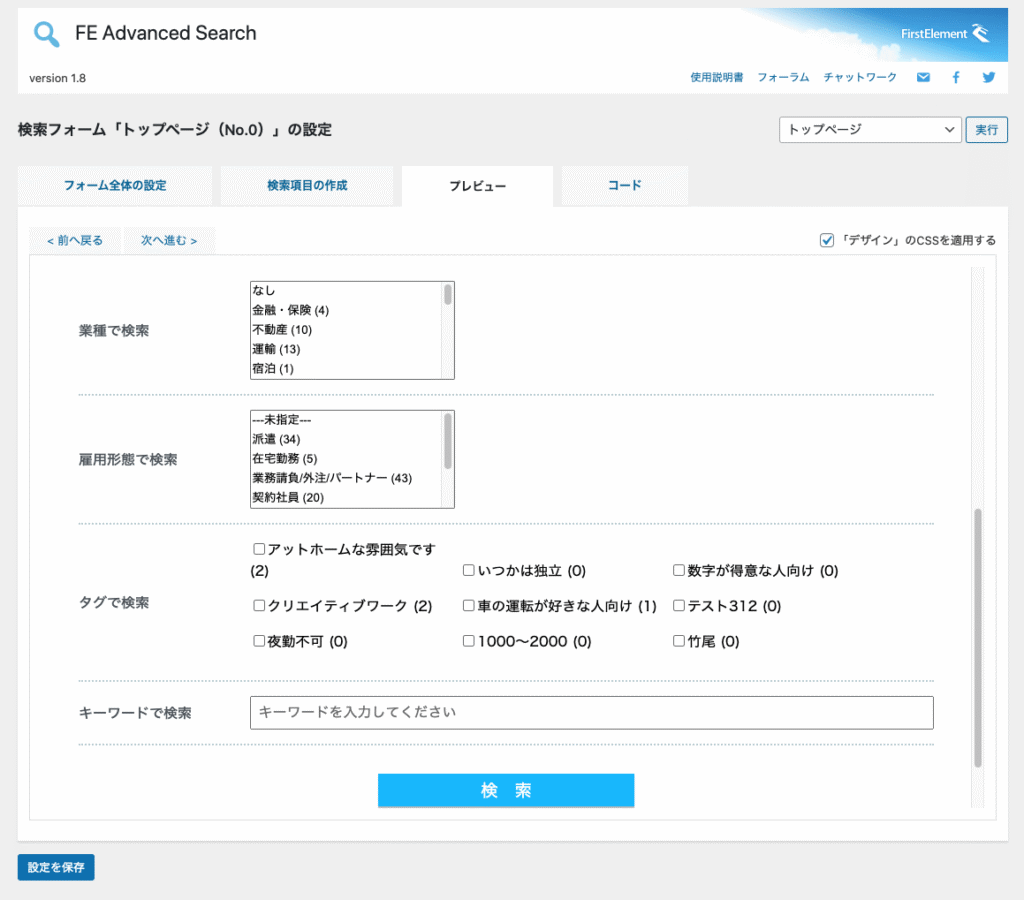Viewport: 1024px width, 900px height.
Task: Select the プレビュー tab
Action: tap(477, 186)
